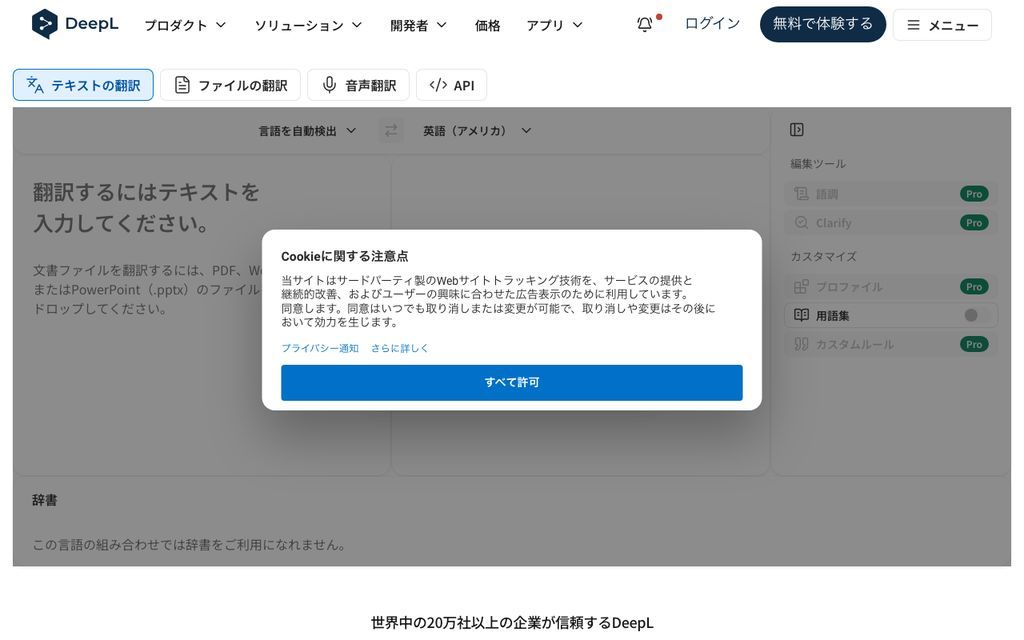Screen dimensions: 1024x640
Task: Click the ログイン link
Action: 712,24
